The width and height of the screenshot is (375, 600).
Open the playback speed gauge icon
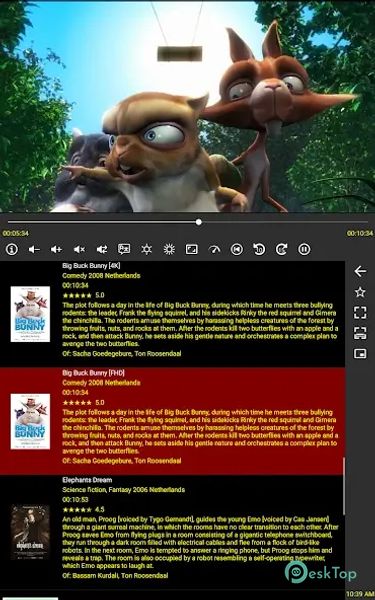click(214, 249)
